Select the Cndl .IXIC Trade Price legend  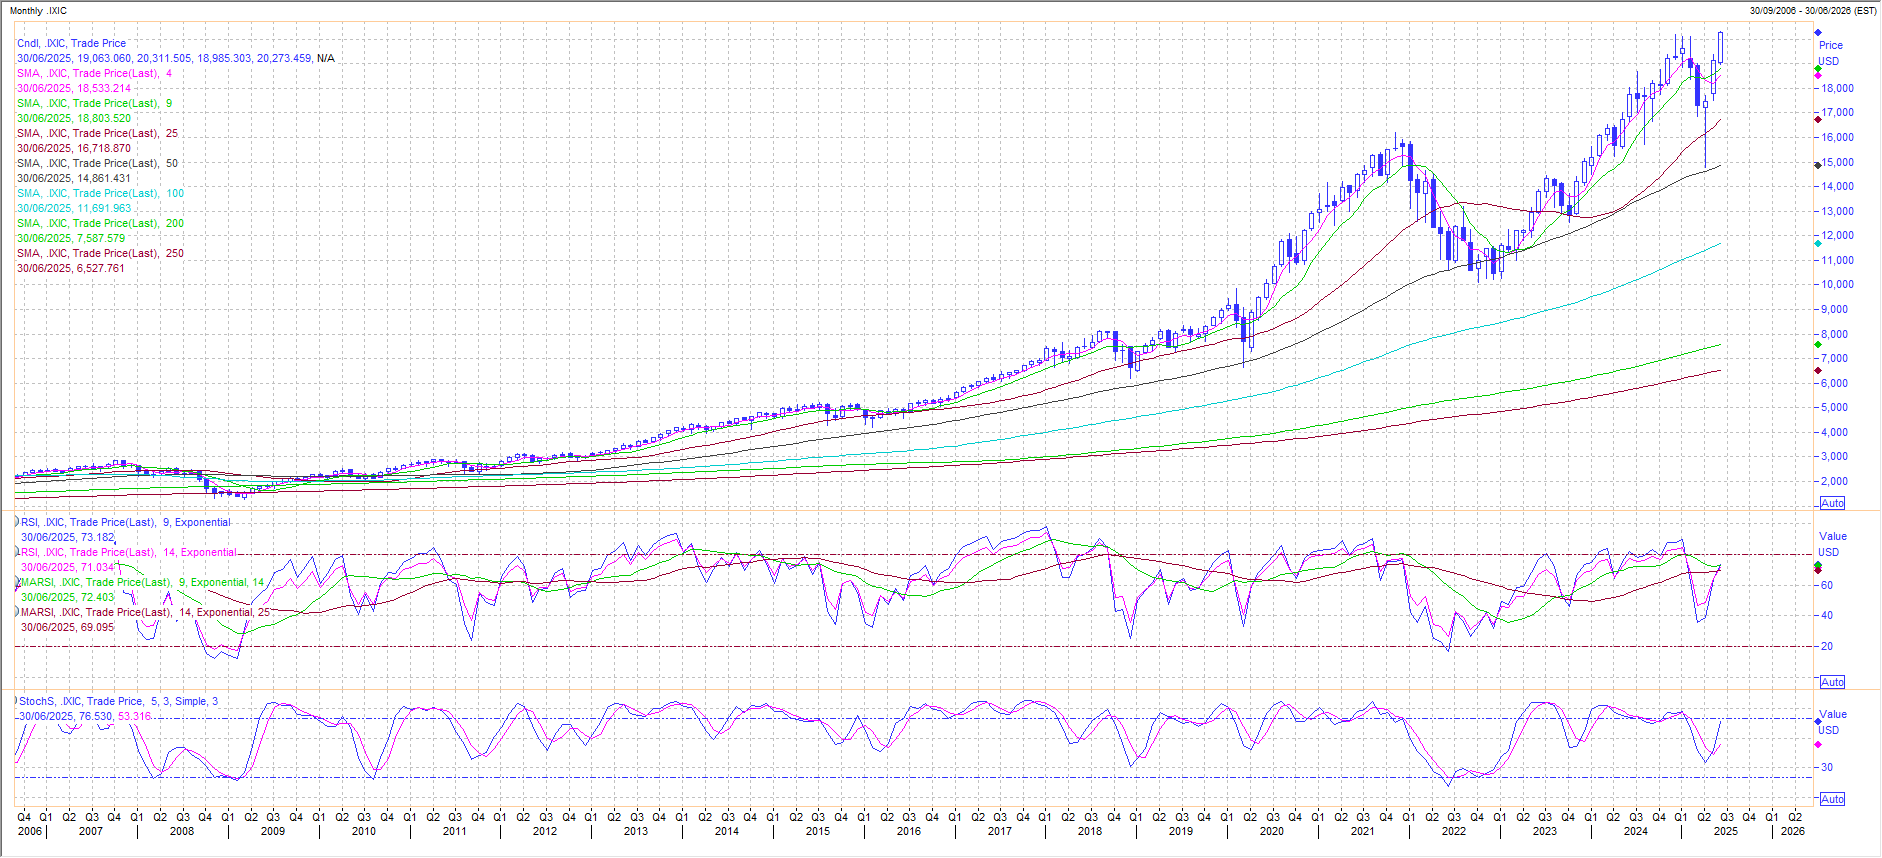[71, 43]
